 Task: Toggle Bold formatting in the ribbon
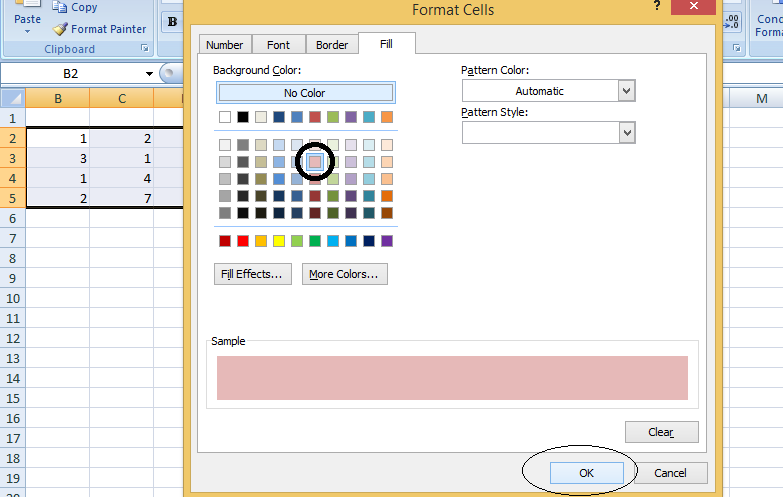pyautogui.click(x=172, y=22)
